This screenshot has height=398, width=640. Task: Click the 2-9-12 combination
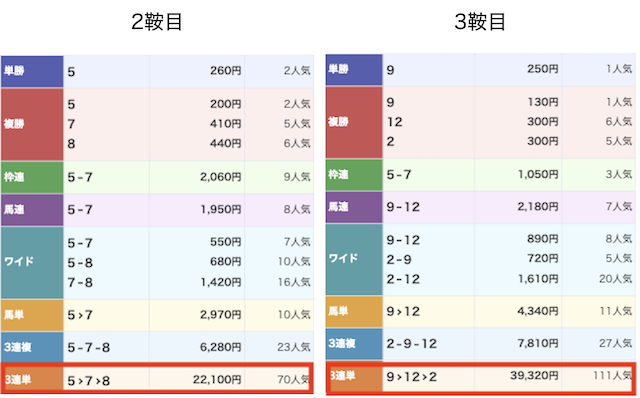click(411, 344)
